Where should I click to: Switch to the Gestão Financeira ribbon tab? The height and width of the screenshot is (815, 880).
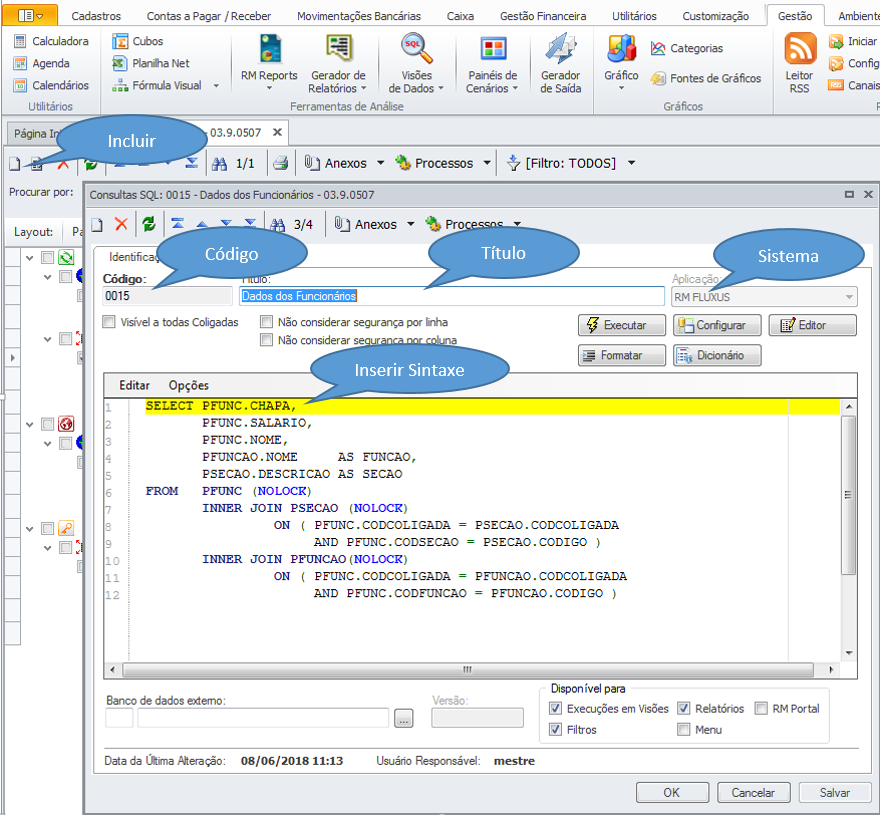coord(543,16)
